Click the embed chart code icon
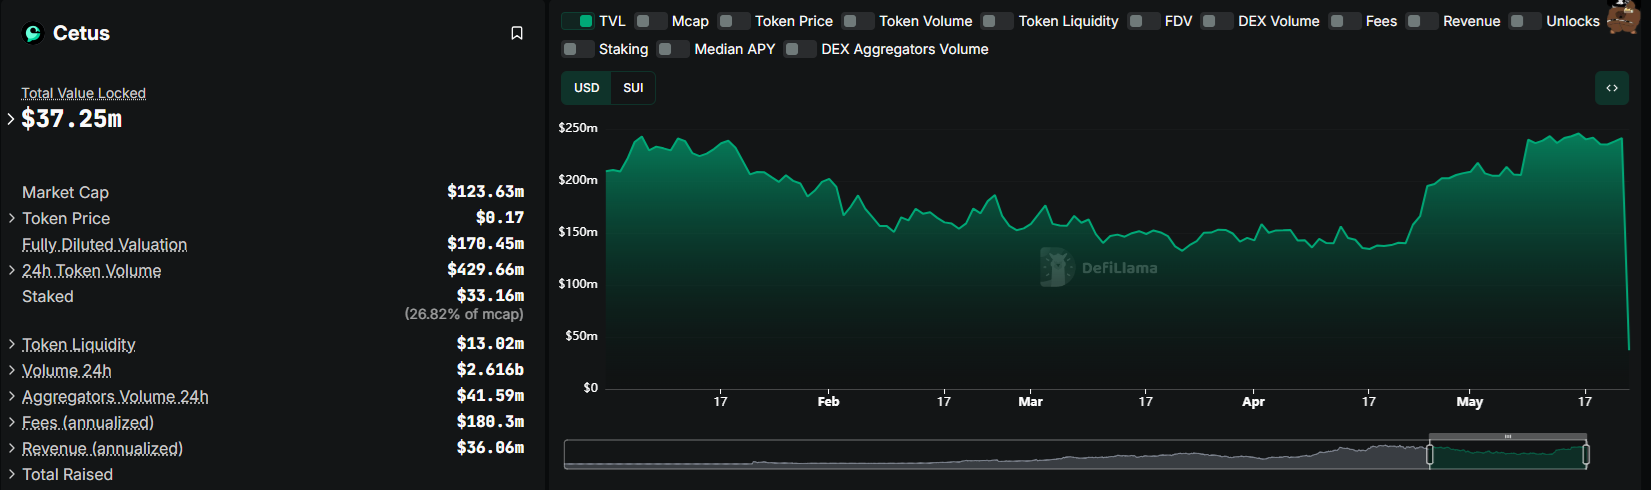 pos(1611,88)
